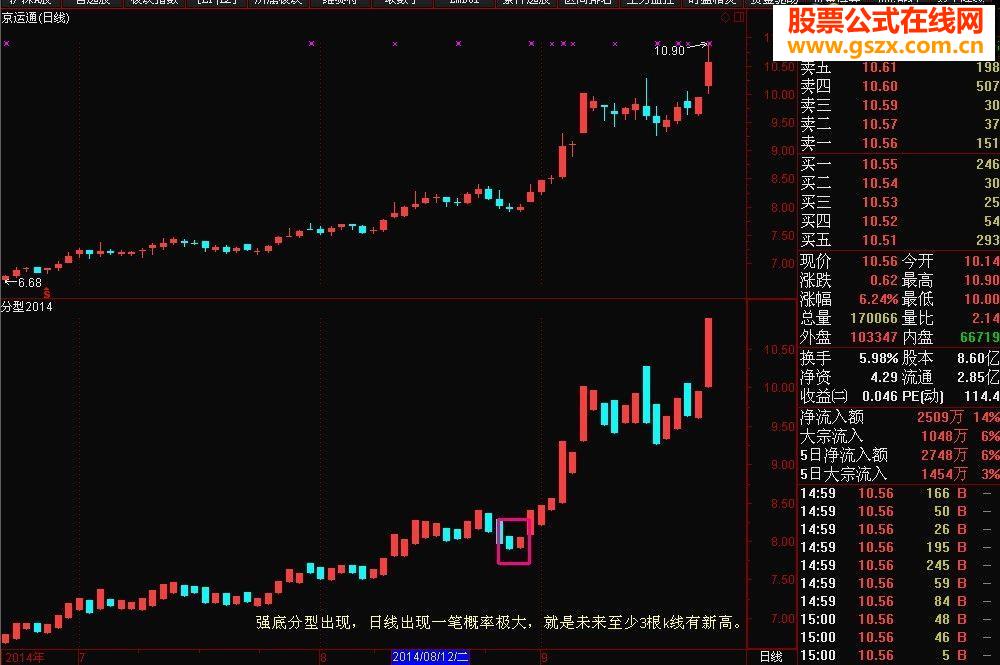Select the 14:59 tick with volume 245
The image size is (1000, 665).
899,566
